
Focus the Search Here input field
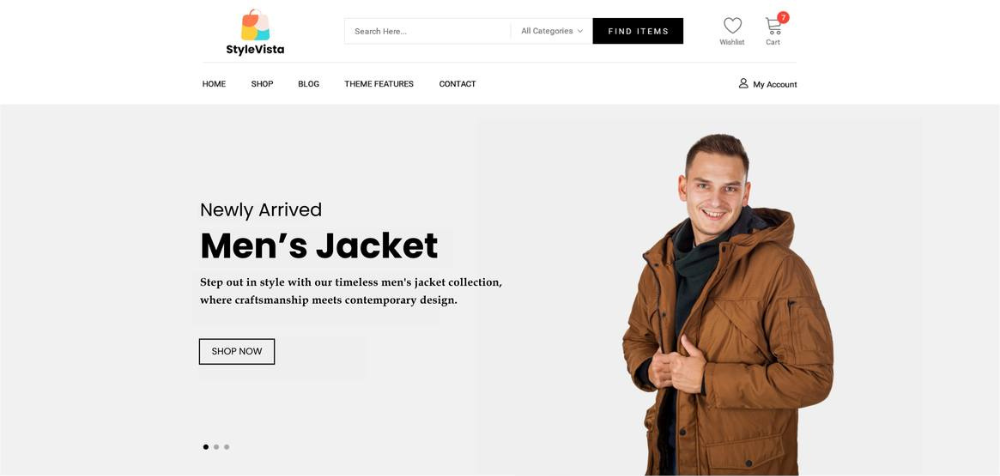427,31
